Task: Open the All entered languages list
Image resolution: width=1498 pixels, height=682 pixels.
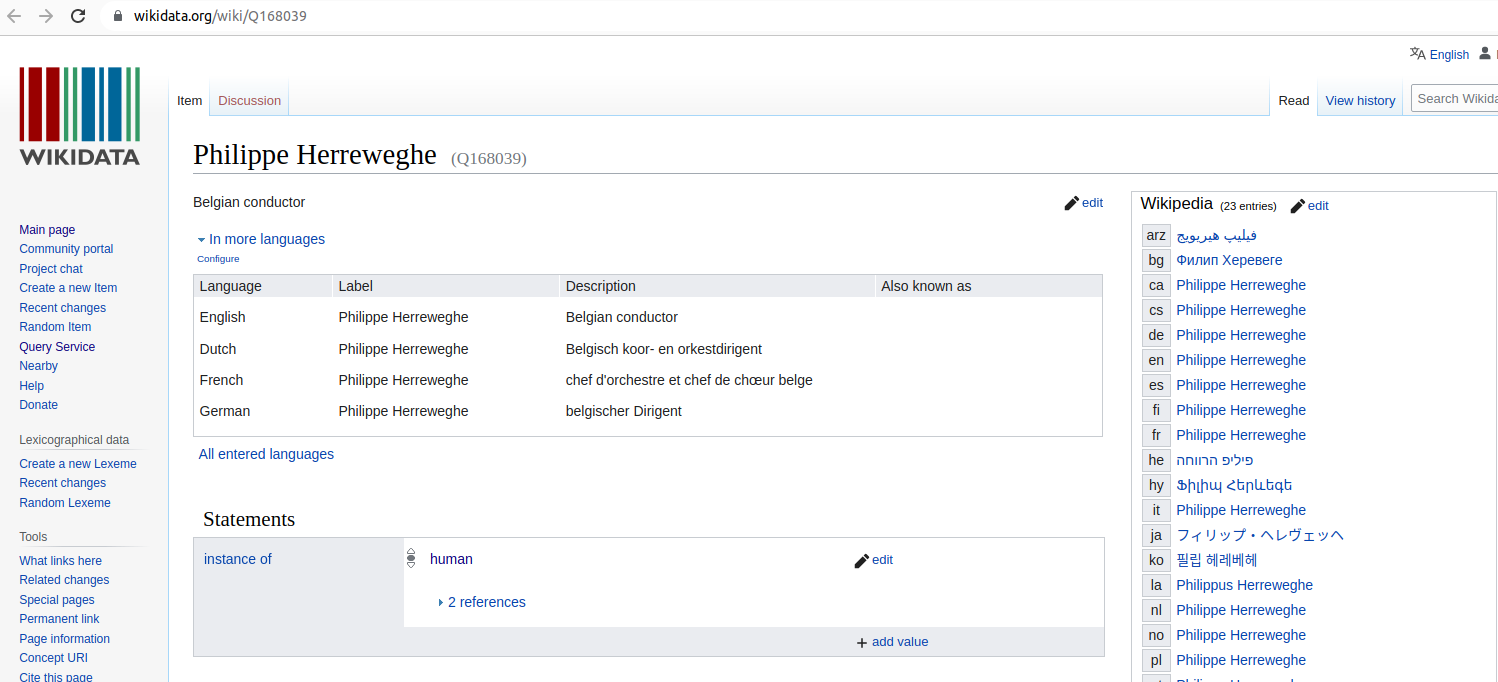Action: click(266, 454)
